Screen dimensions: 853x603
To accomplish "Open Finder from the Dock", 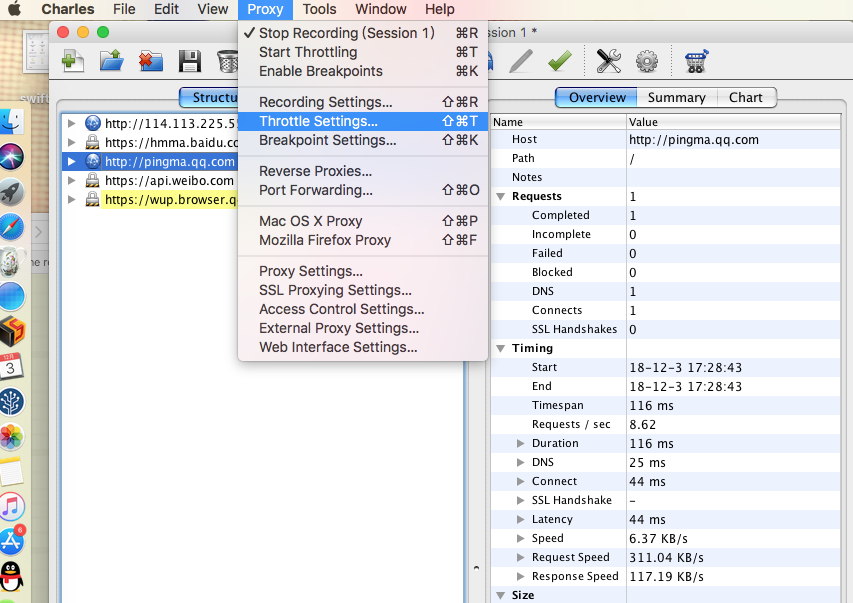I will [x=12, y=121].
